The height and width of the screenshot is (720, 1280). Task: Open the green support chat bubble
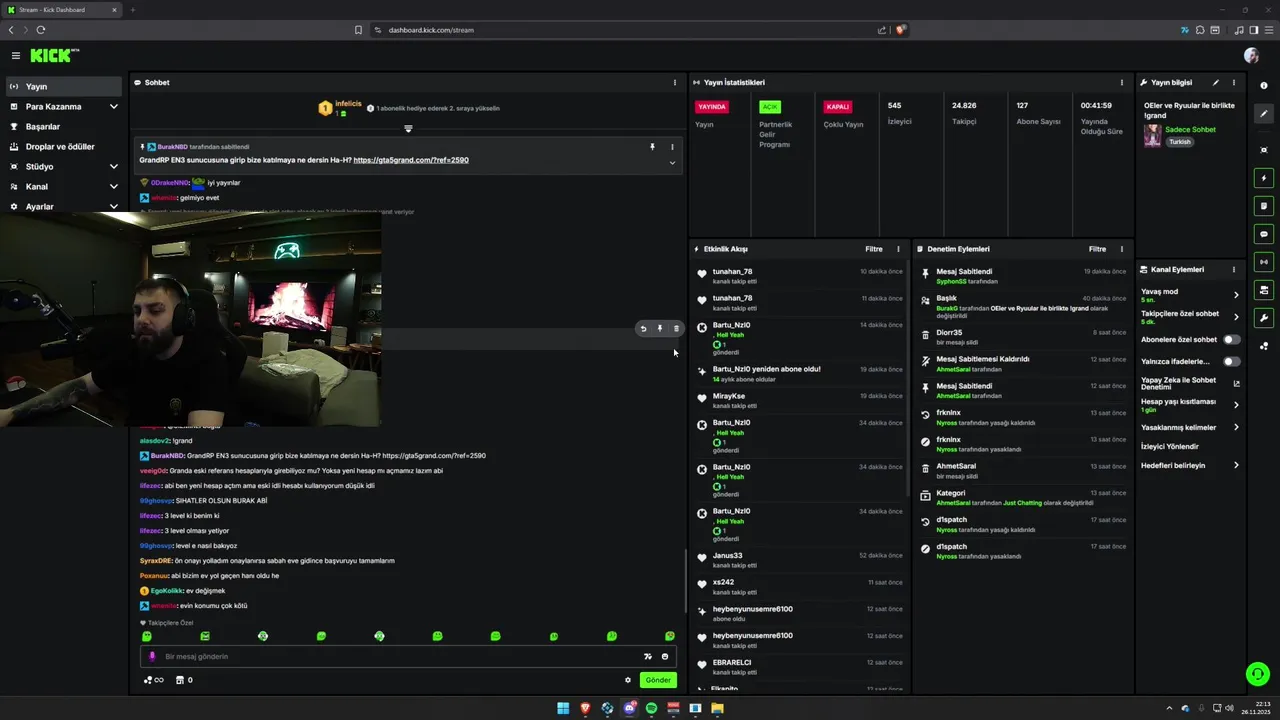[x=1258, y=674]
